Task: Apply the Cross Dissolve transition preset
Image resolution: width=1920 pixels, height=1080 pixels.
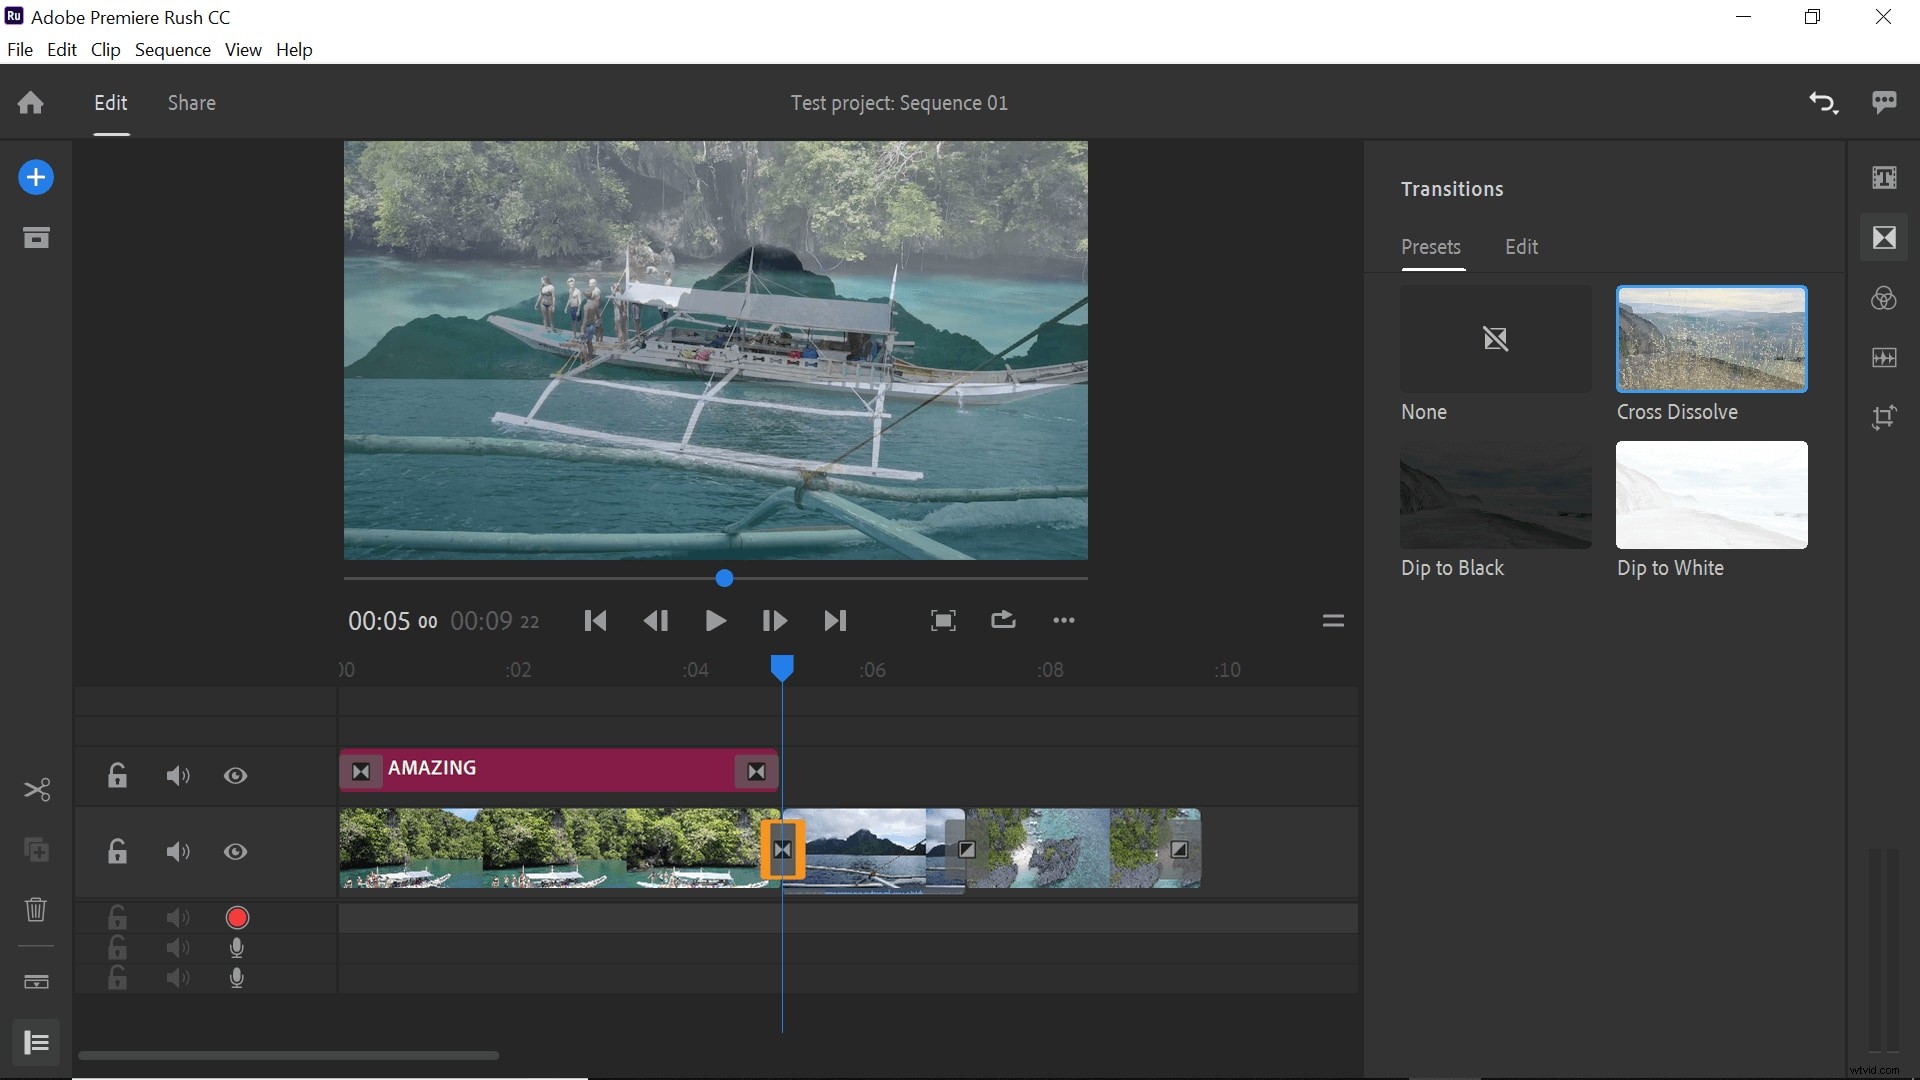Action: click(x=1712, y=339)
